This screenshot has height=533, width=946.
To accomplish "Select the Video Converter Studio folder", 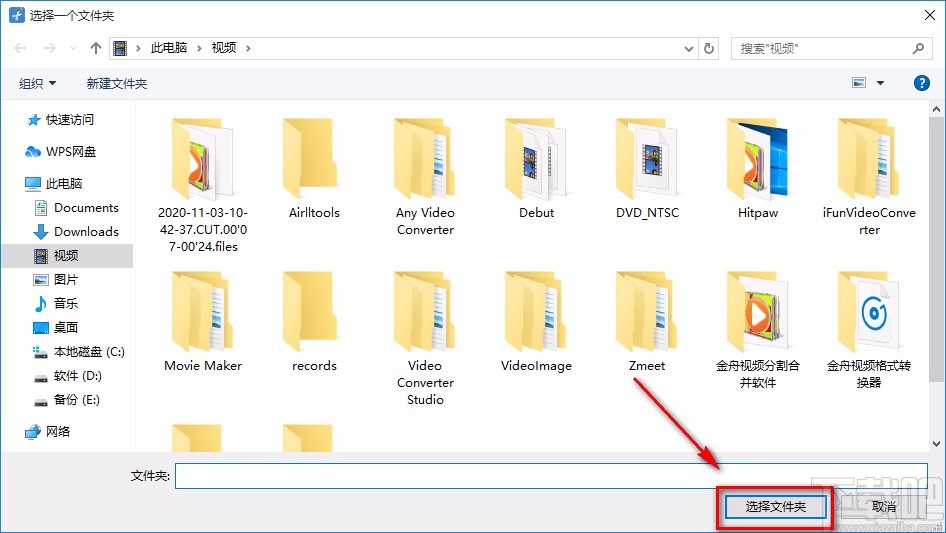I will click(x=425, y=338).
